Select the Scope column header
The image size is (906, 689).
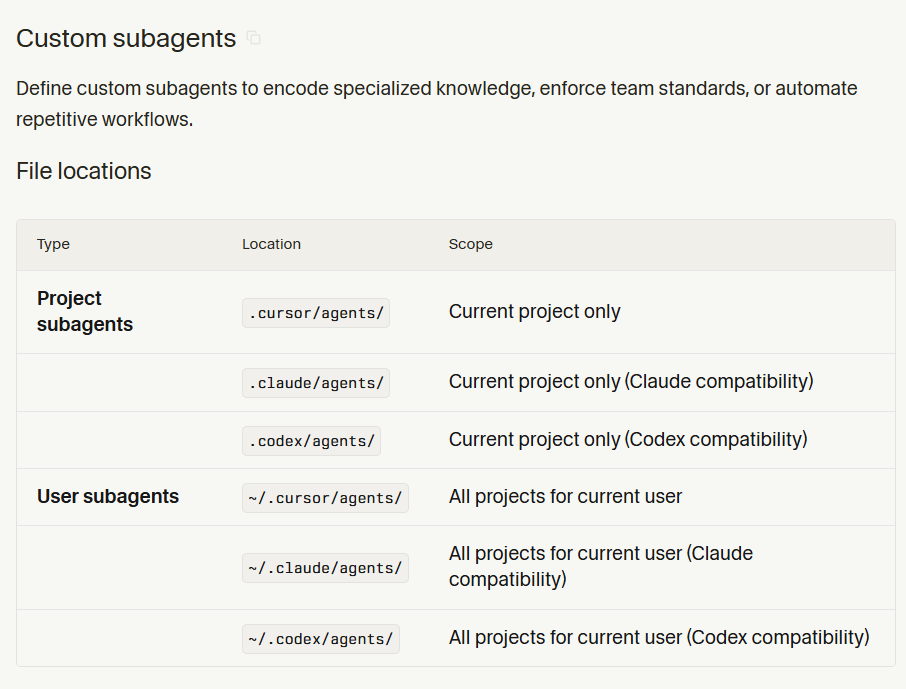(471, 244)
